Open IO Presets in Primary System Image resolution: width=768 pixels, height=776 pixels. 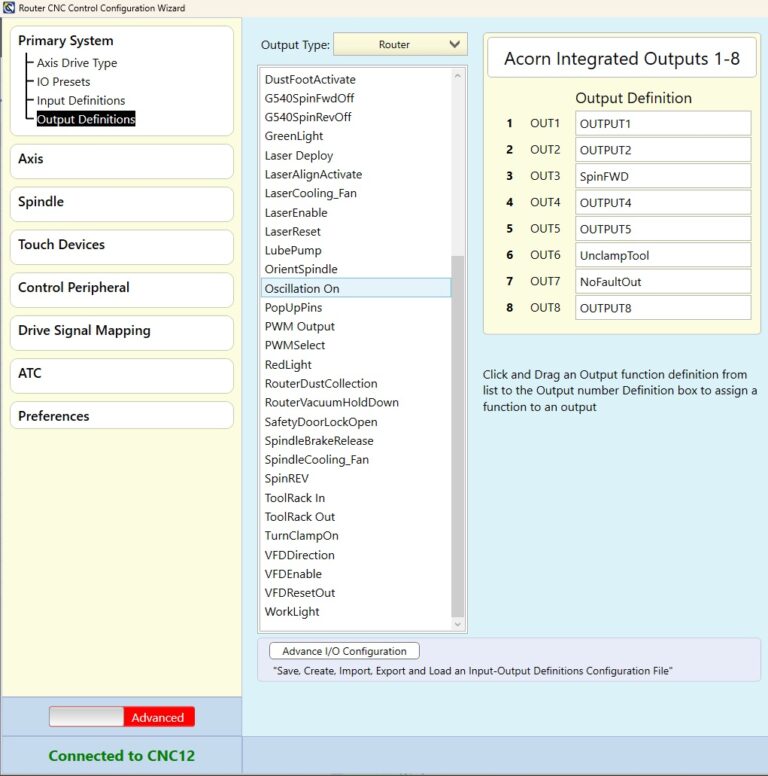tap(63, 82)
